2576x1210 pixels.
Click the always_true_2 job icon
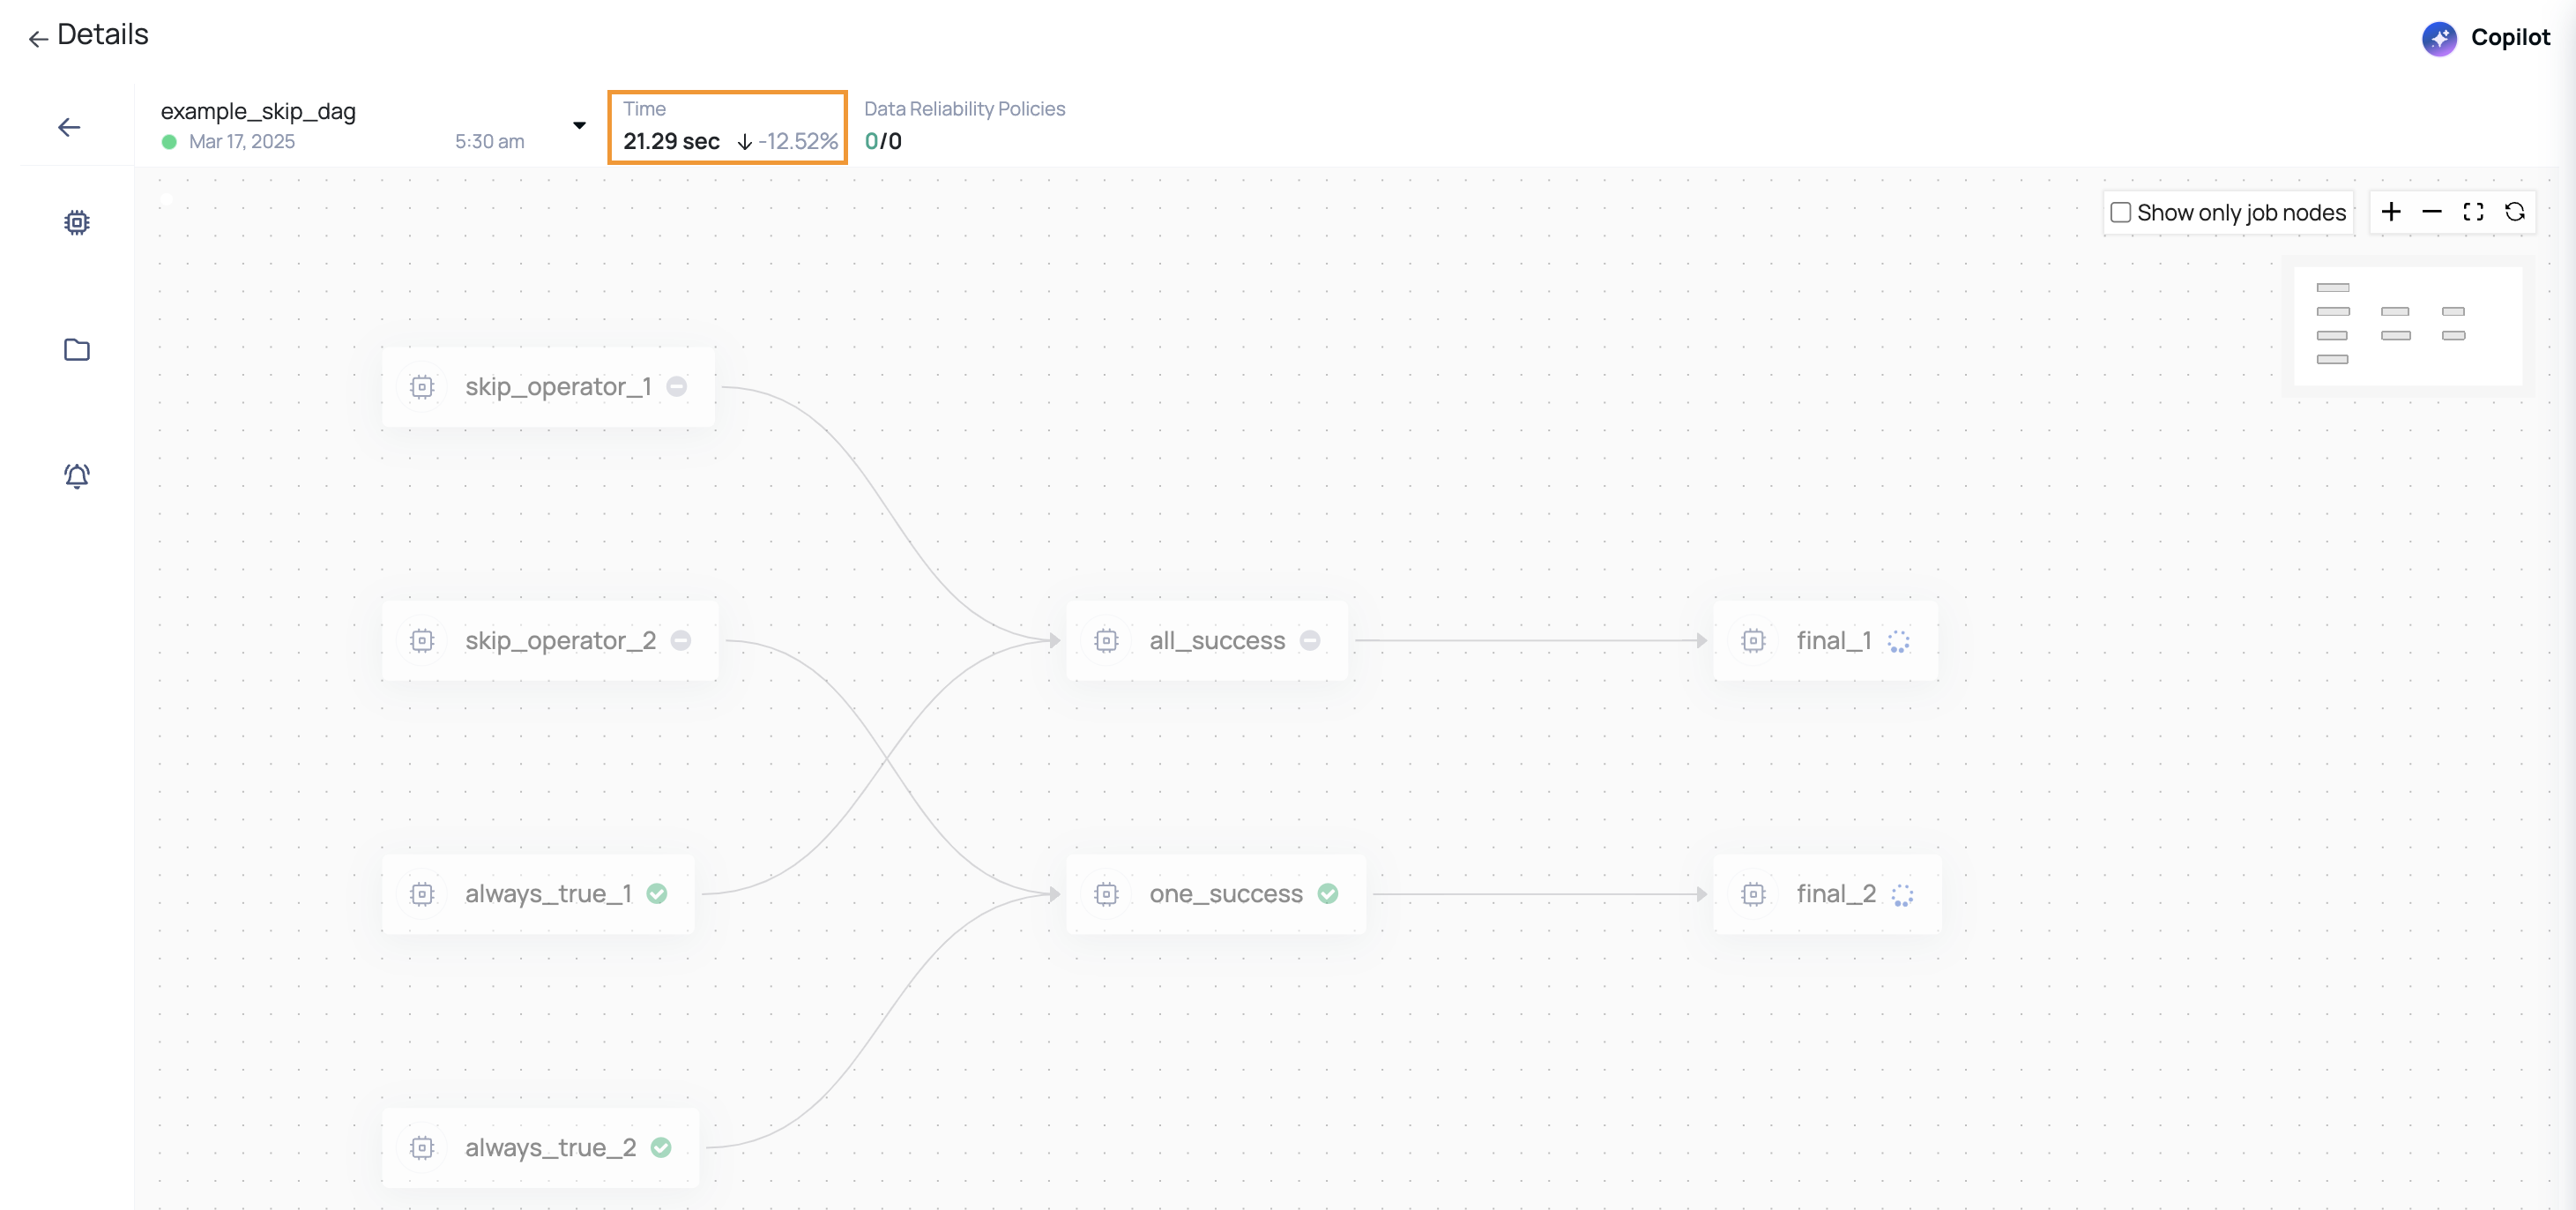[422, 1147]
